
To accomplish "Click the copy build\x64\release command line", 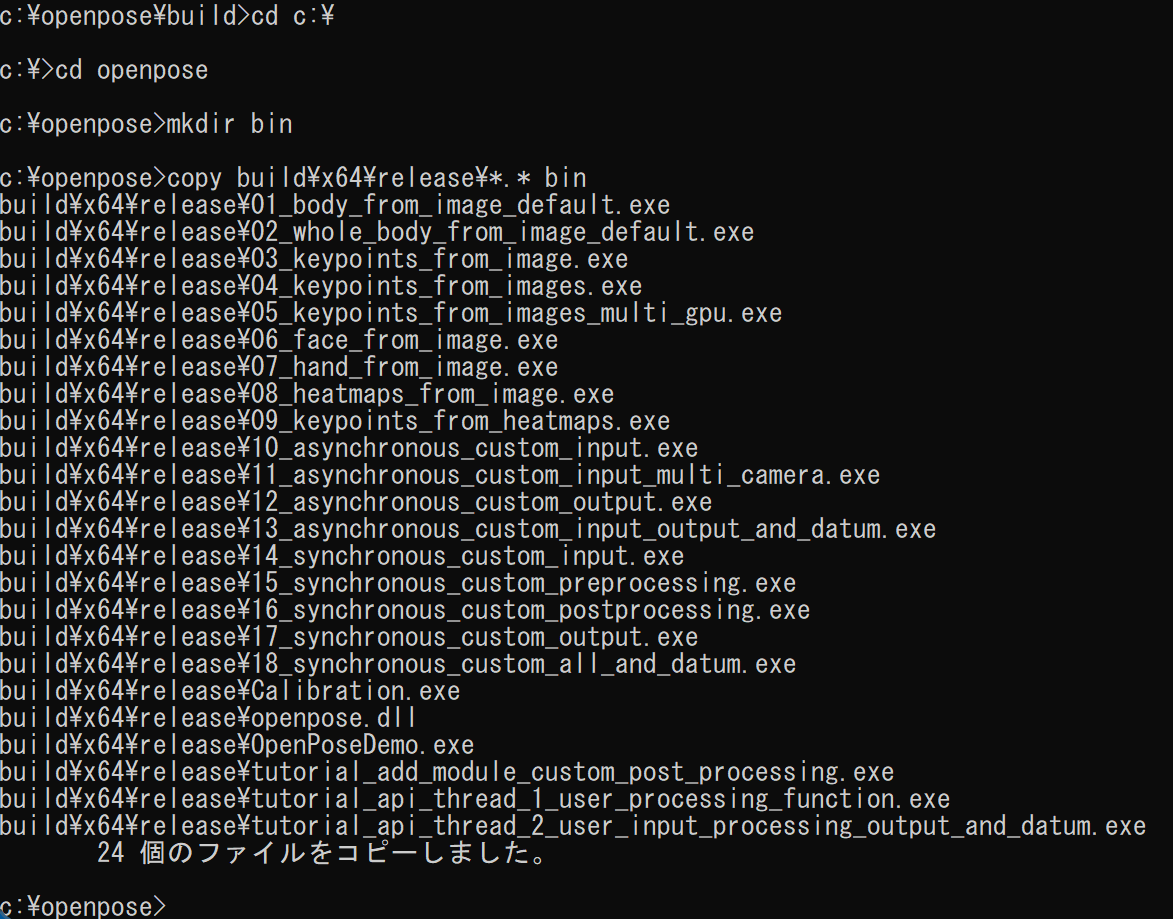I will point(293,178).
